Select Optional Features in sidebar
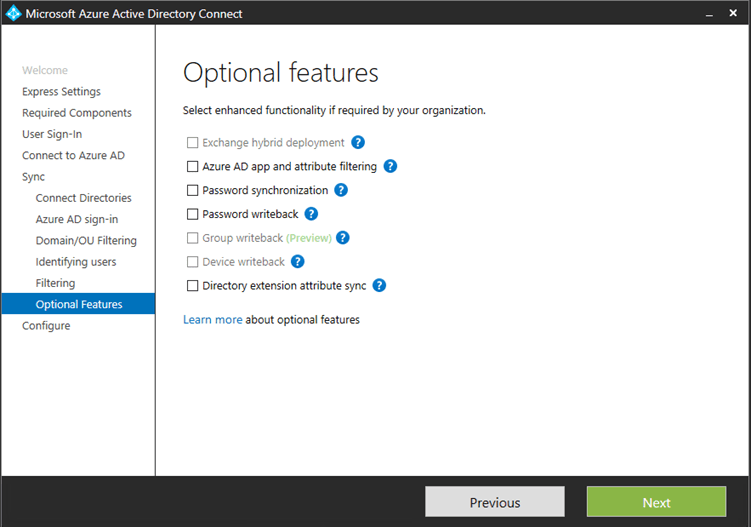Viewport: 751px width, 527px height. coord(78,304)
